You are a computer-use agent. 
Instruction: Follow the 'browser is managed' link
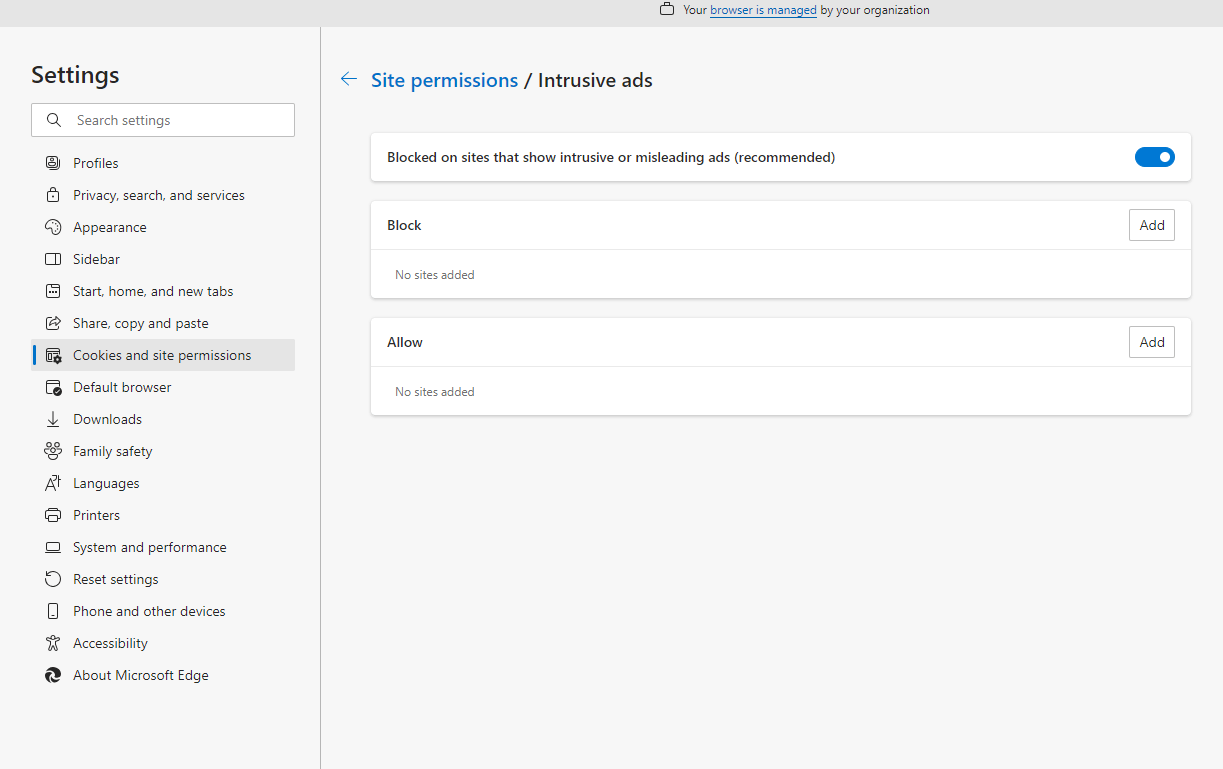click(763, 10)
